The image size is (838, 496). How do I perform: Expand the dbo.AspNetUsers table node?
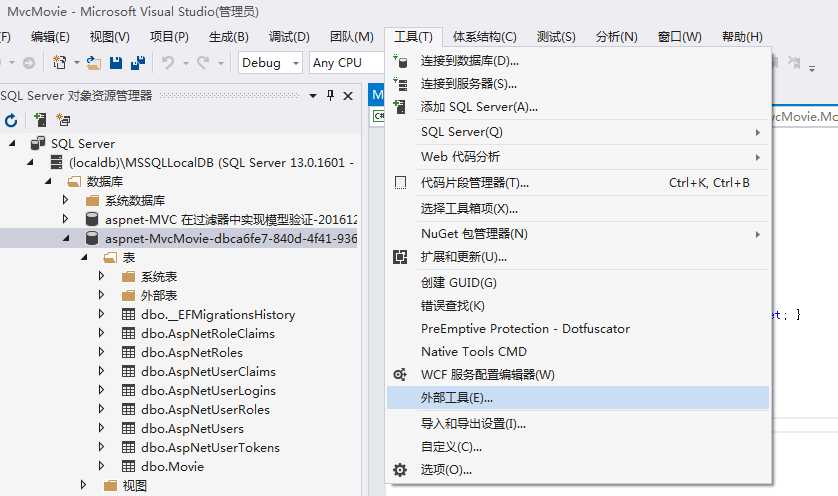(102, 428)
